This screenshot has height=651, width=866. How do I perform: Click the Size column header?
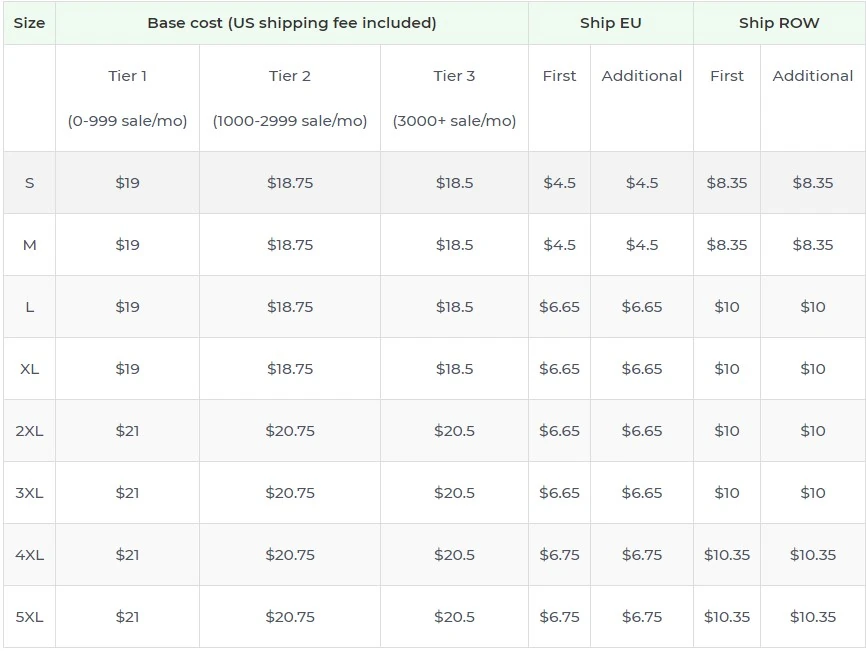29,22
